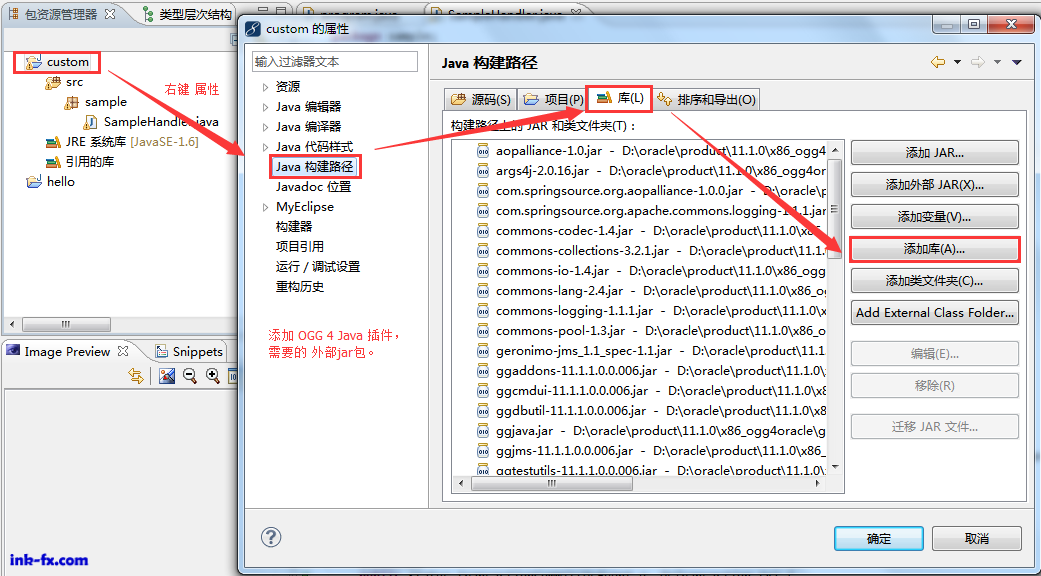Image resolution: width=1041 pixels, height=576 pixels.
Task: Click the help question mark icon
Action: [272, 537]
